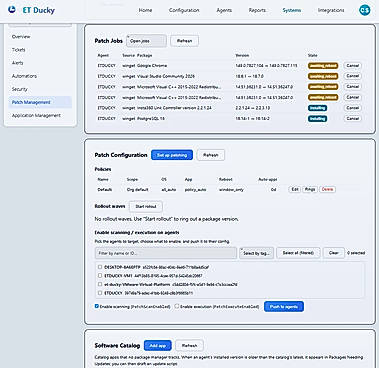
Task: Select Security in the sidebar
Action: [x=20, y=89]
